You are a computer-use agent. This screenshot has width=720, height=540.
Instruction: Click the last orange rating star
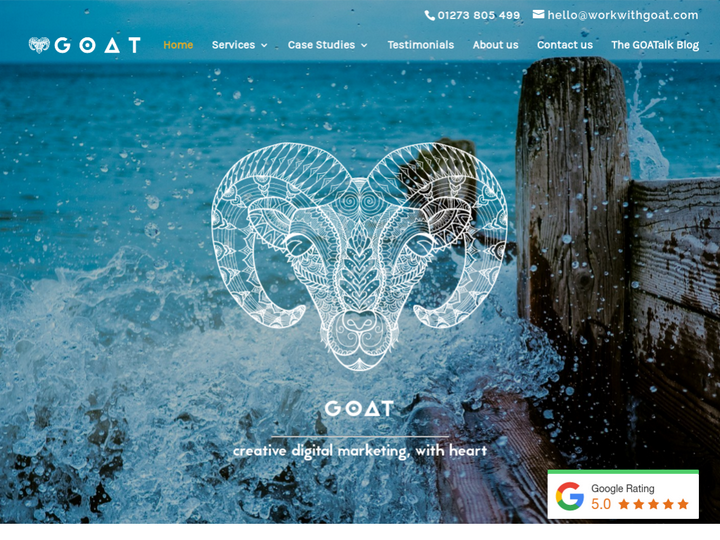(683, 504)
